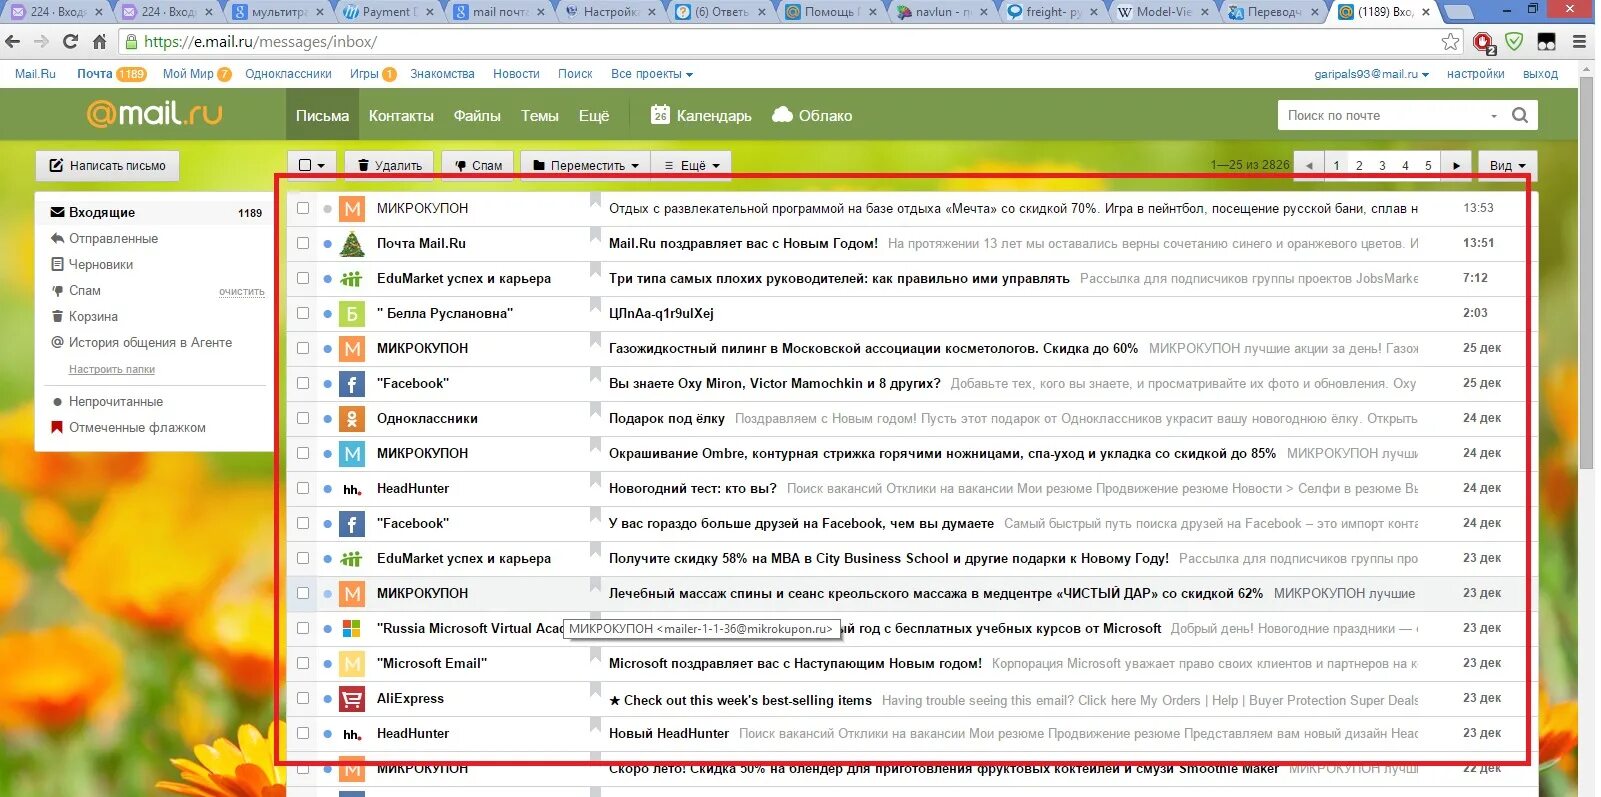
Task: Go to next page arrow in pagination
Action: coord(1457,165)
